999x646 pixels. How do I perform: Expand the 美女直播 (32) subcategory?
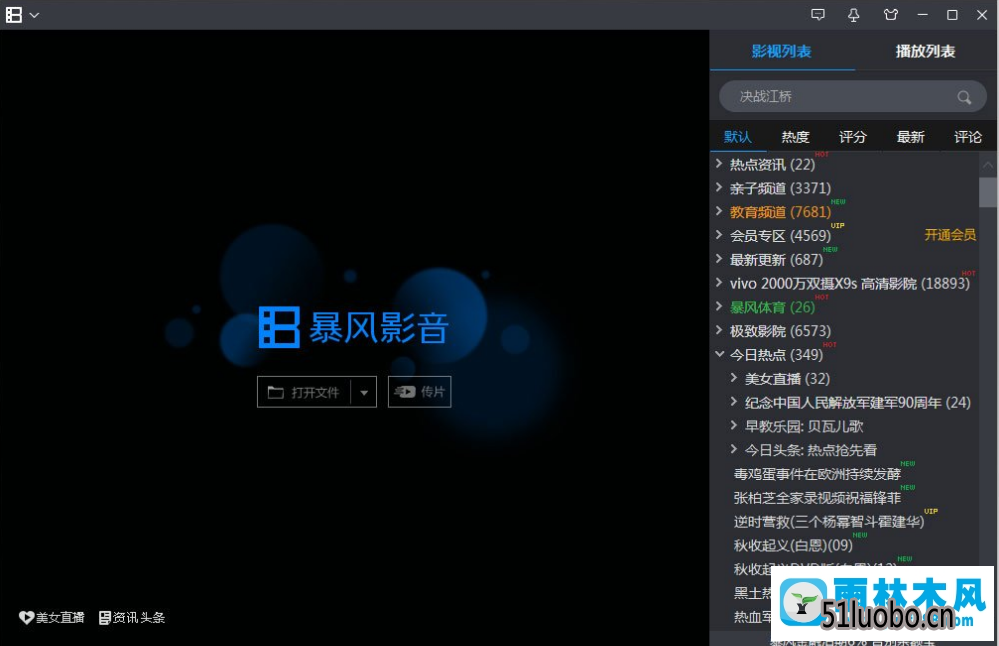734,378
